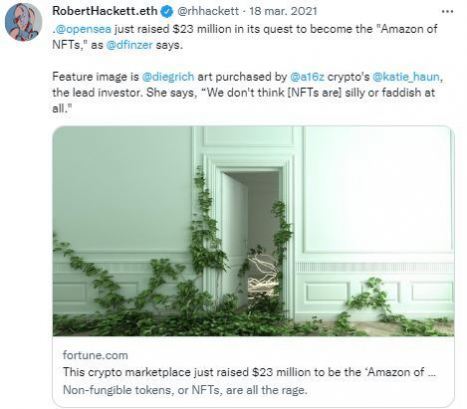Open the 18 mar. 2021 timestamp
Viewport: 467px width, 409px height.
[x=283, y=12]
